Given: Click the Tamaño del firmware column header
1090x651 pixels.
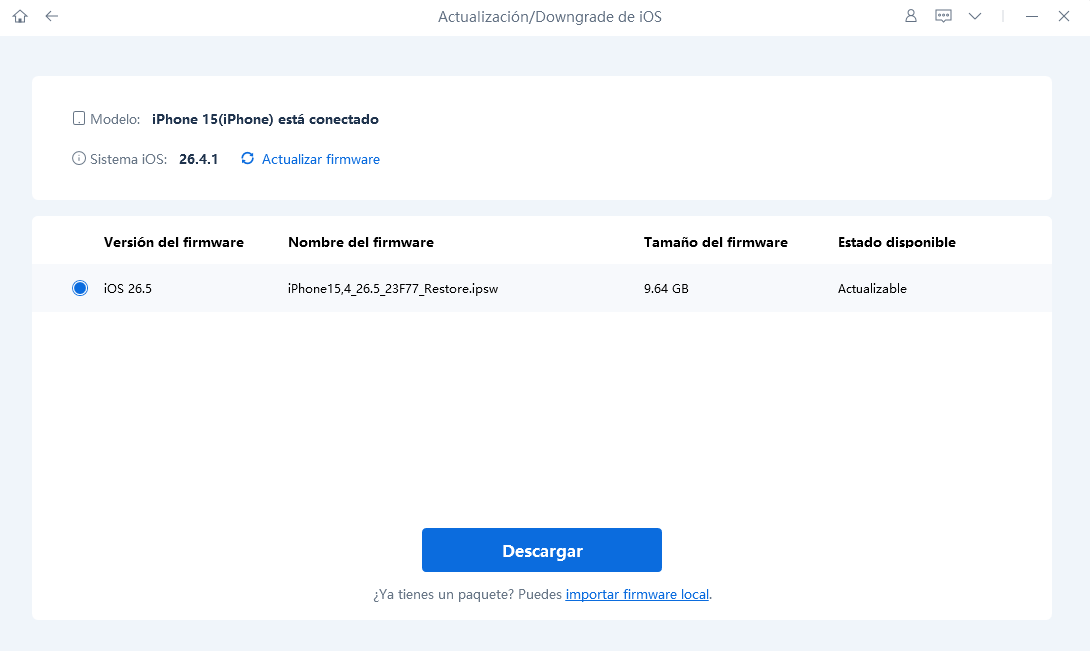Looking at the screenshot, I should pyautogui.click(x=715, y=242).
